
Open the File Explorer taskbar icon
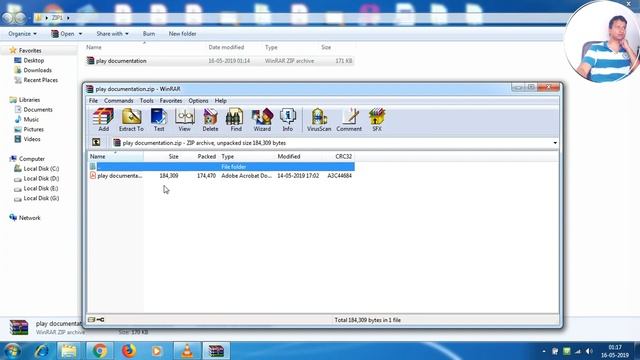(69, 351)
